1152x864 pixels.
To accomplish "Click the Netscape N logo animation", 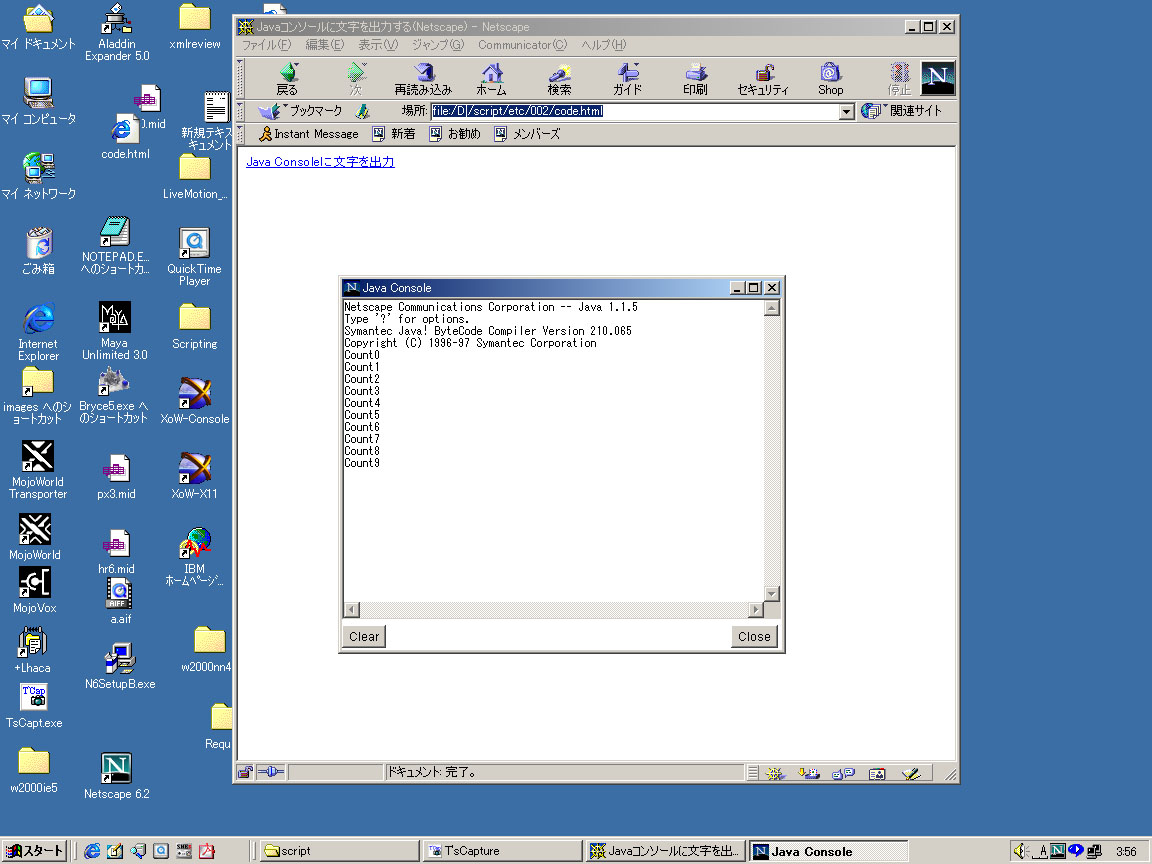I will pyautogui.click(x=938, y=78).
